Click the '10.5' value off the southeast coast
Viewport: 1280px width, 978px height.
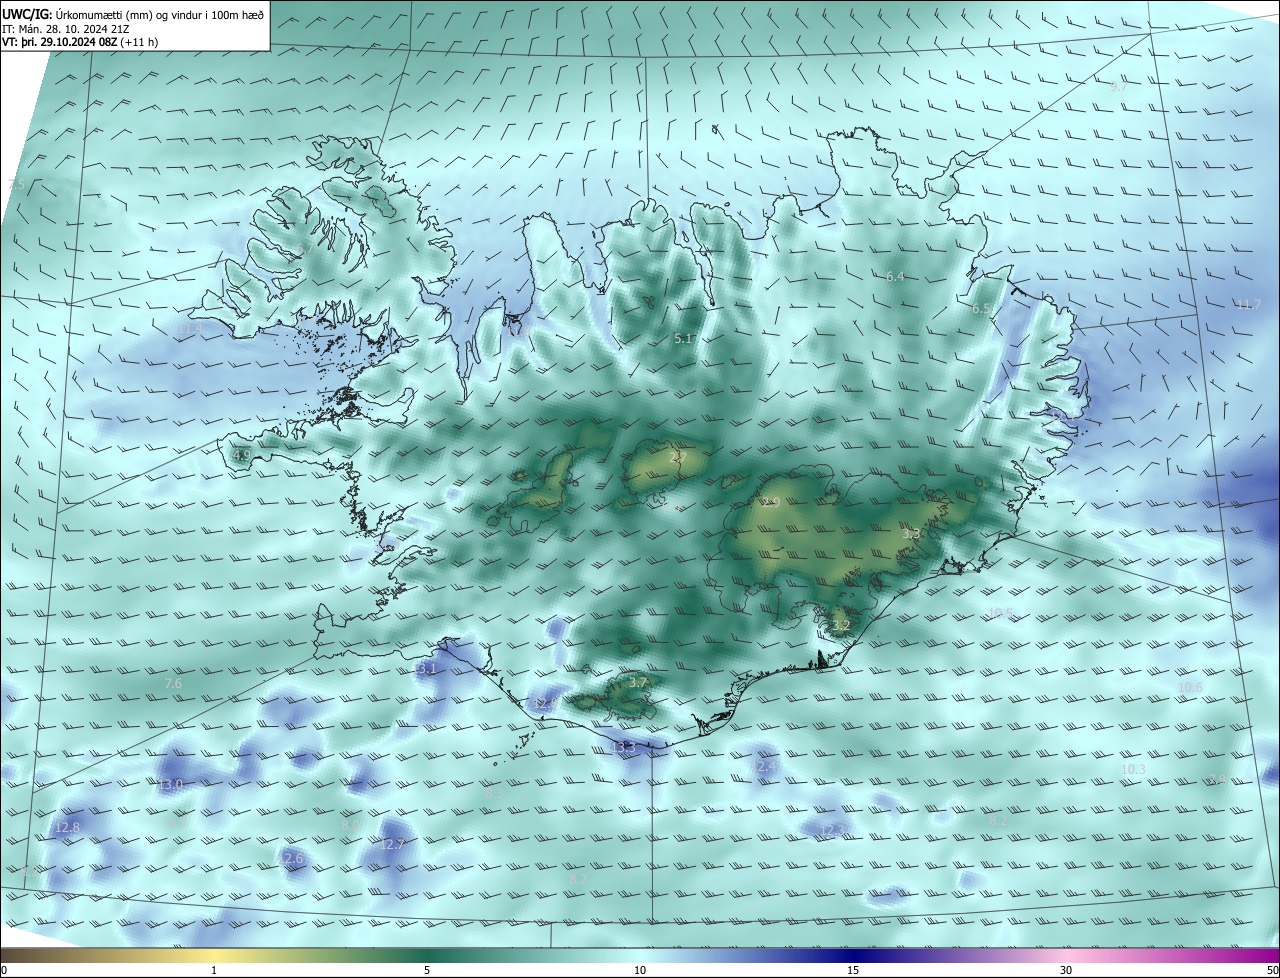coord(1000,613)
